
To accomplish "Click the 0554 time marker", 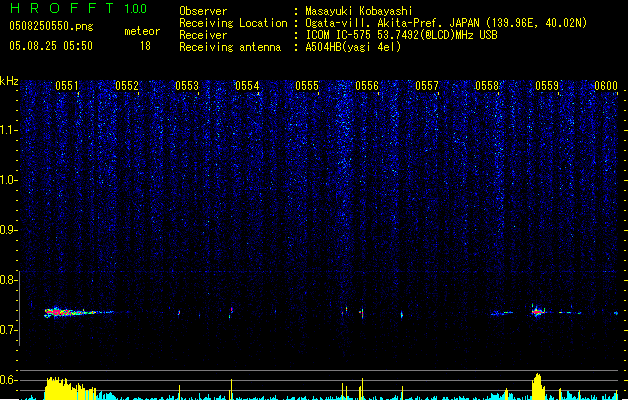I will click(x=247, y=86).
